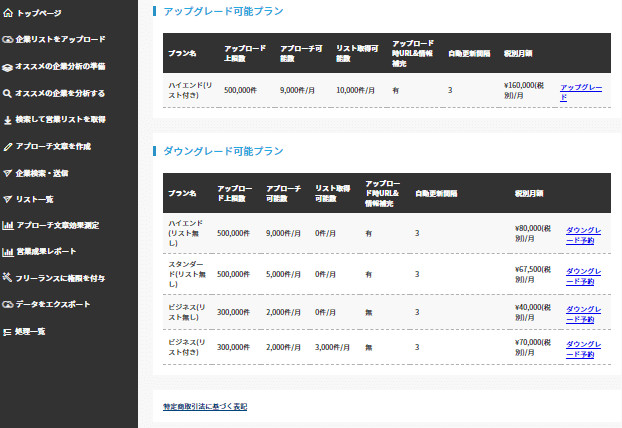Open 検索して営業リストを取得 in the sidebar
Screen dimensions: 622x428
click(x=61, y=119)
